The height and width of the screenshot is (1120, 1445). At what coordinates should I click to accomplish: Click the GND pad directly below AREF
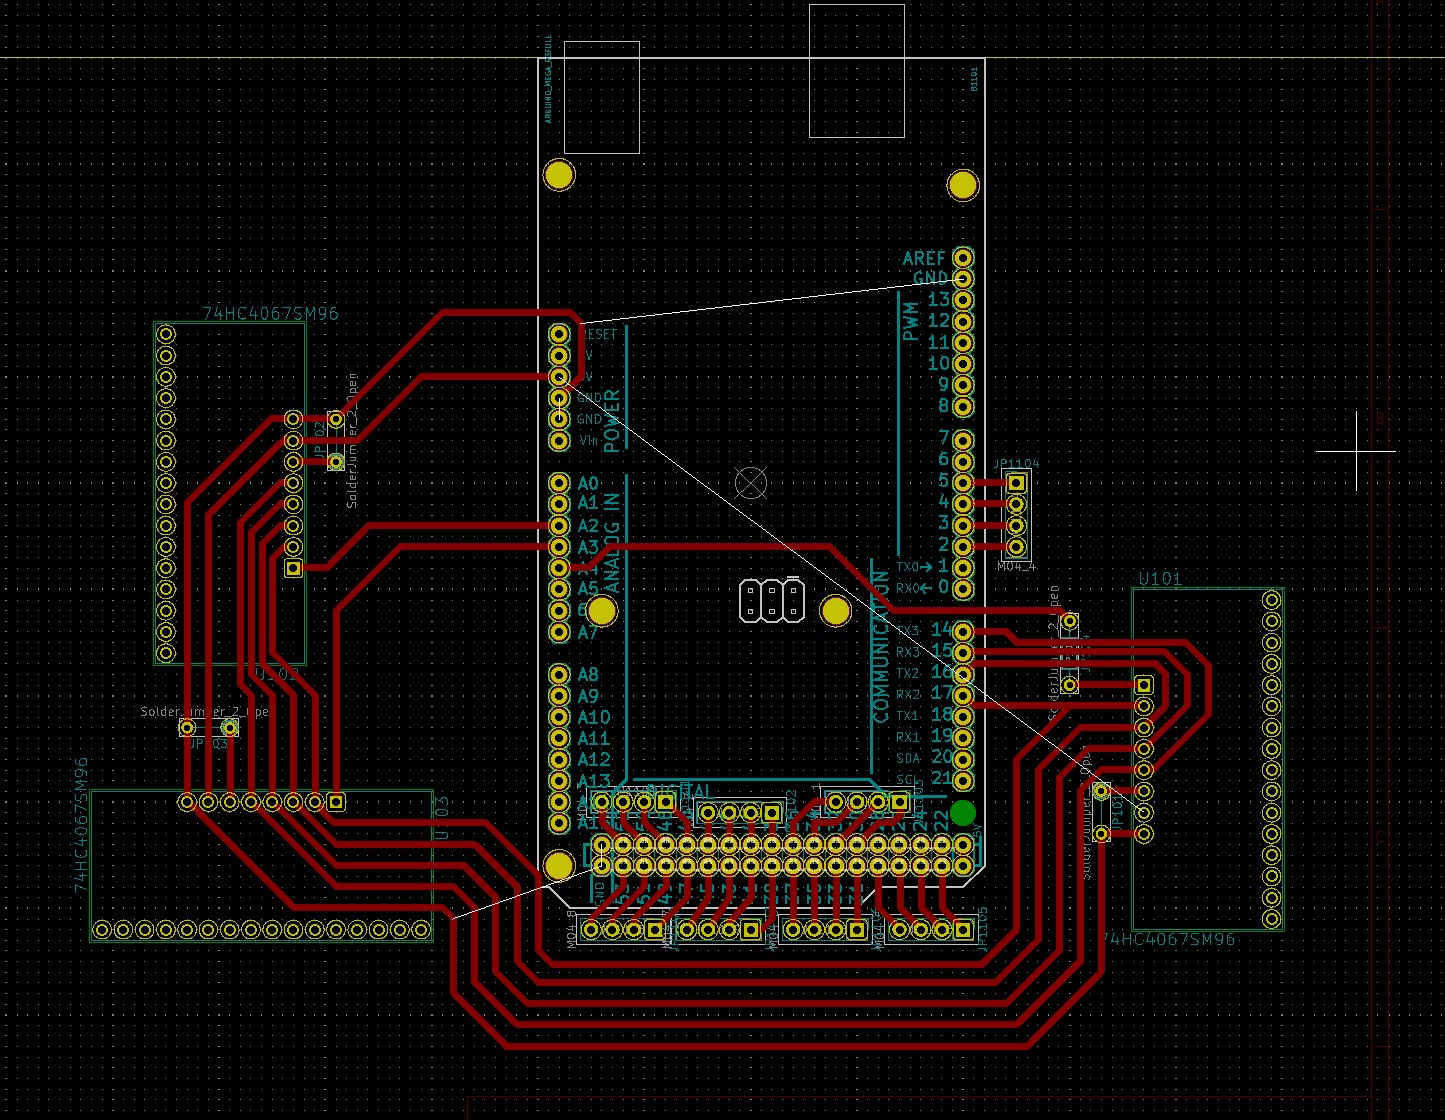coord(962,277)
